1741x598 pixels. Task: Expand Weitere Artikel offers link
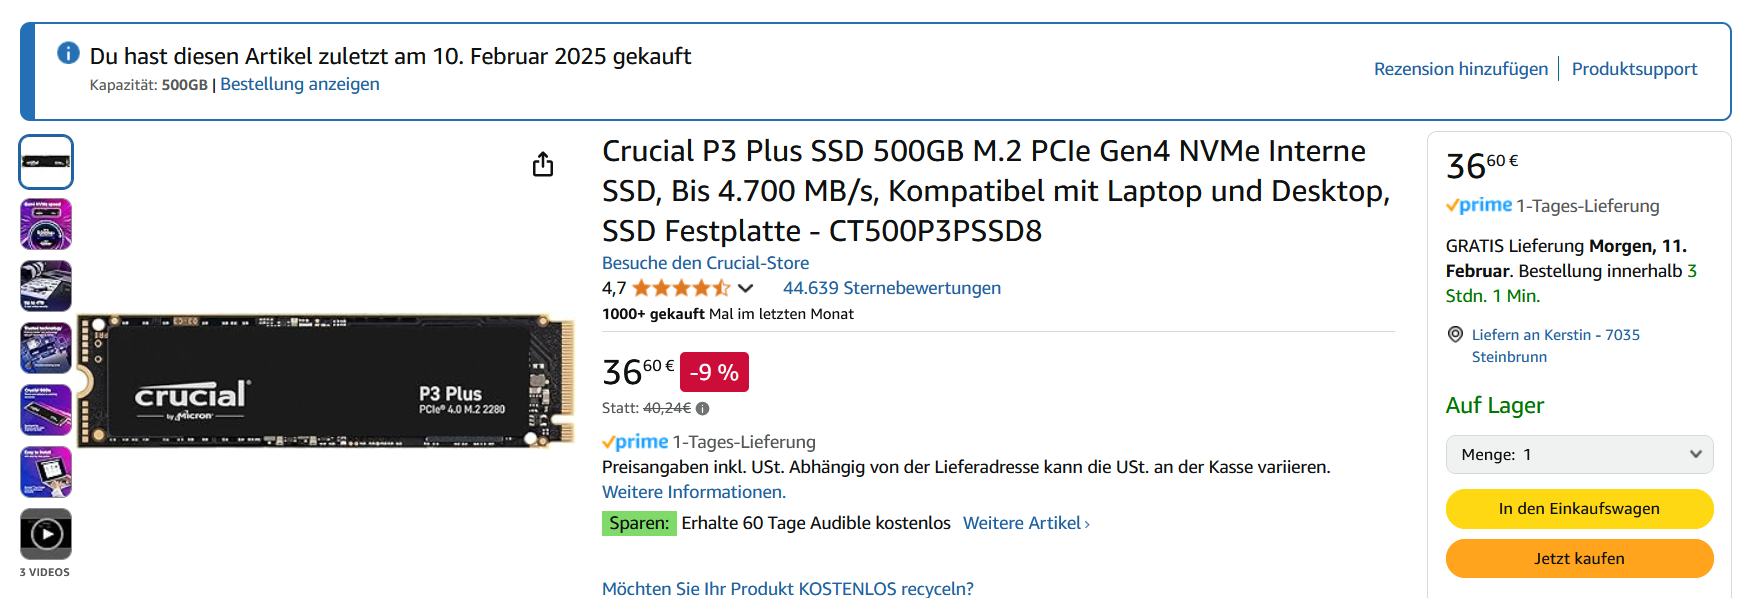pos(1026,523)
